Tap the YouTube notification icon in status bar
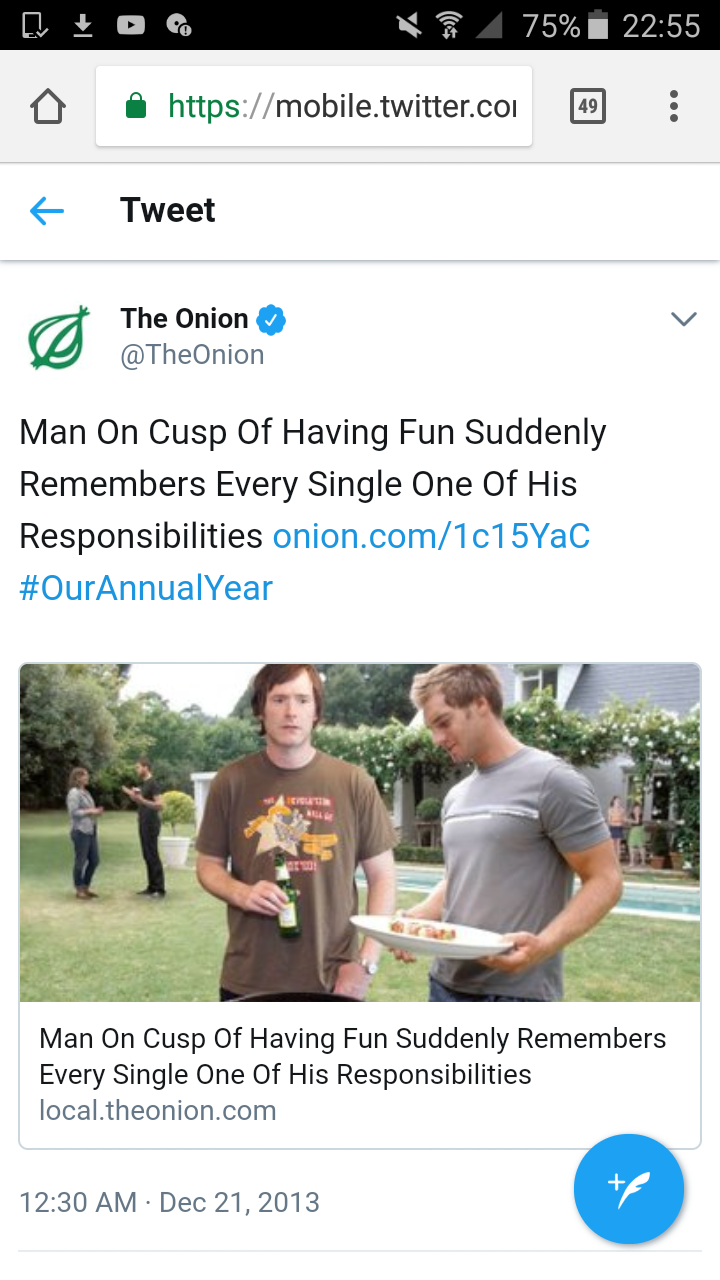Image resolution: width=720 pixels, height=1280 pixels. [131, 25]
